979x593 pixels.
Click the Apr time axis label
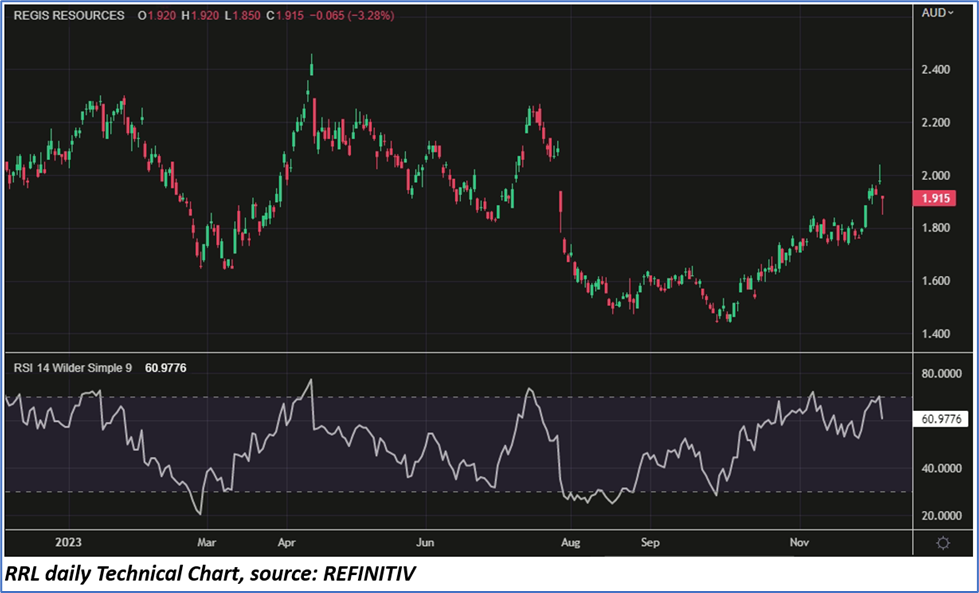coord(287,542)
